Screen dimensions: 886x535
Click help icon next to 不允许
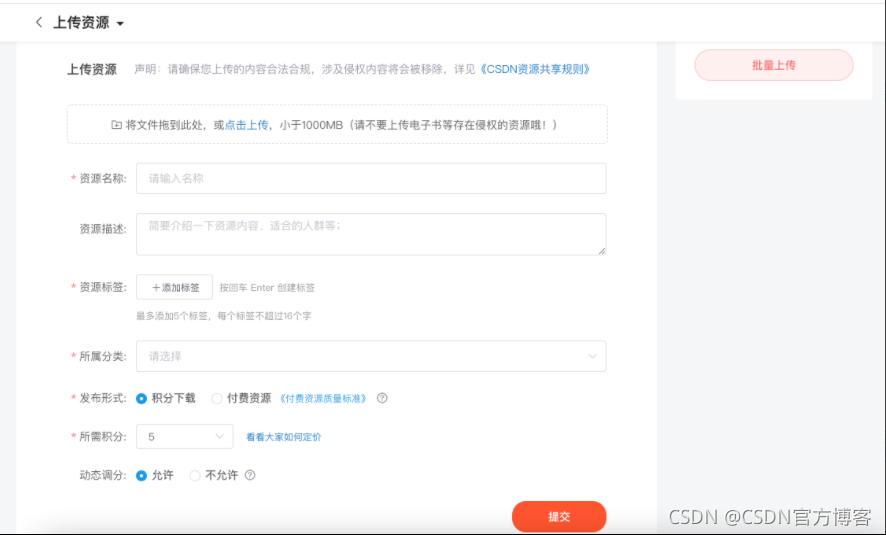250,475
